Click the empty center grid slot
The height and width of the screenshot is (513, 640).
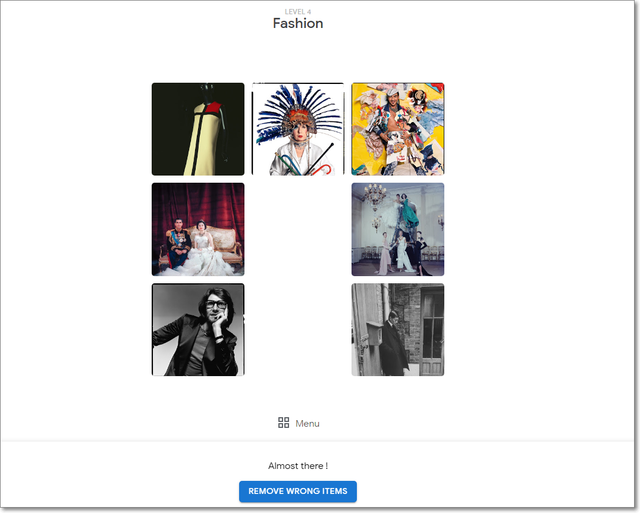click(298, 229)
